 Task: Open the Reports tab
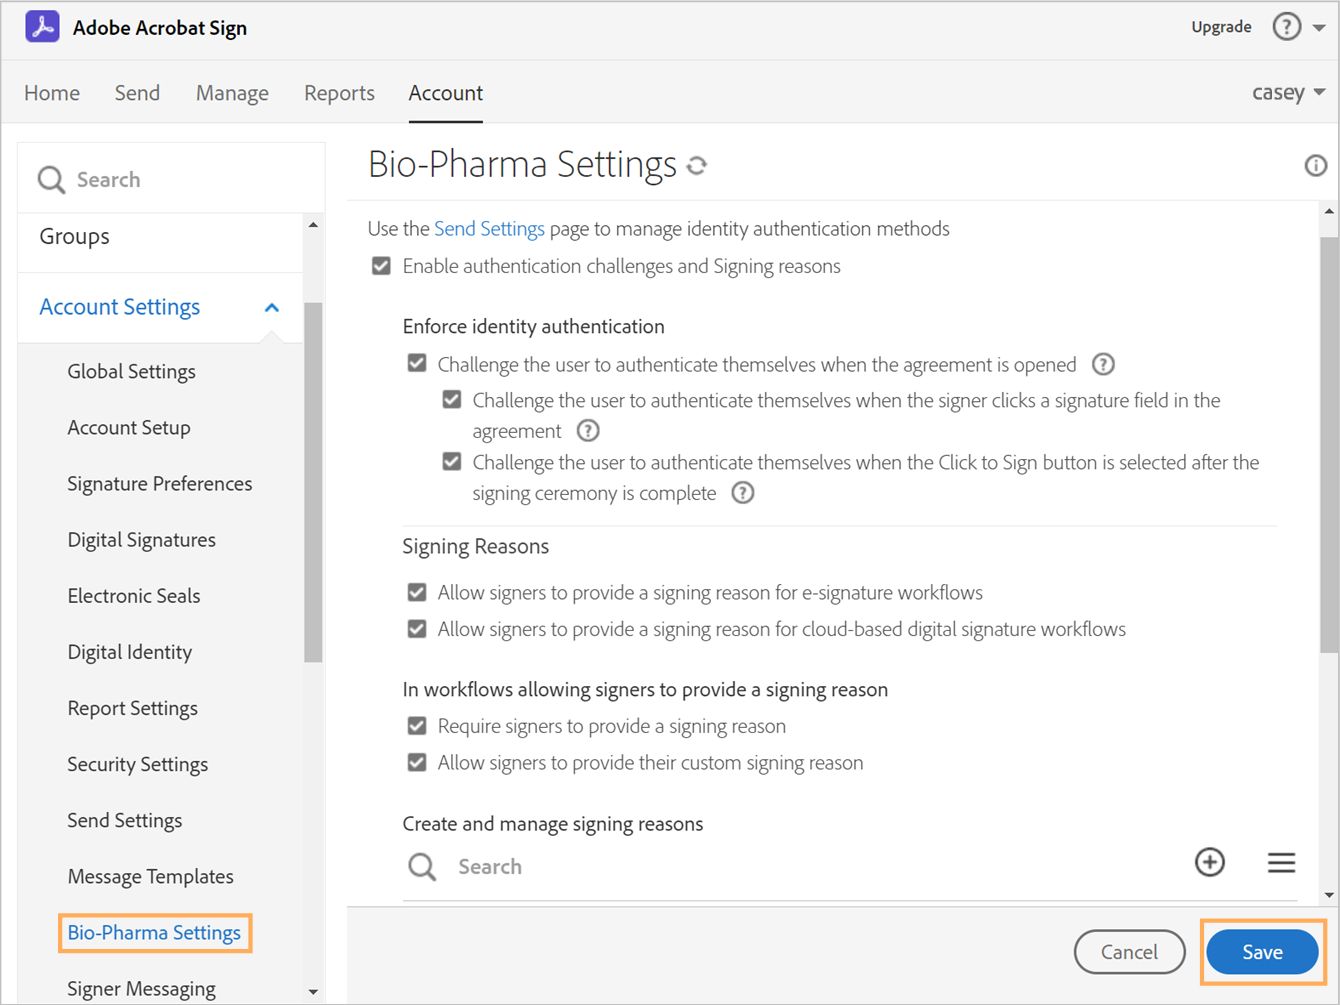(x=339, y=93)
